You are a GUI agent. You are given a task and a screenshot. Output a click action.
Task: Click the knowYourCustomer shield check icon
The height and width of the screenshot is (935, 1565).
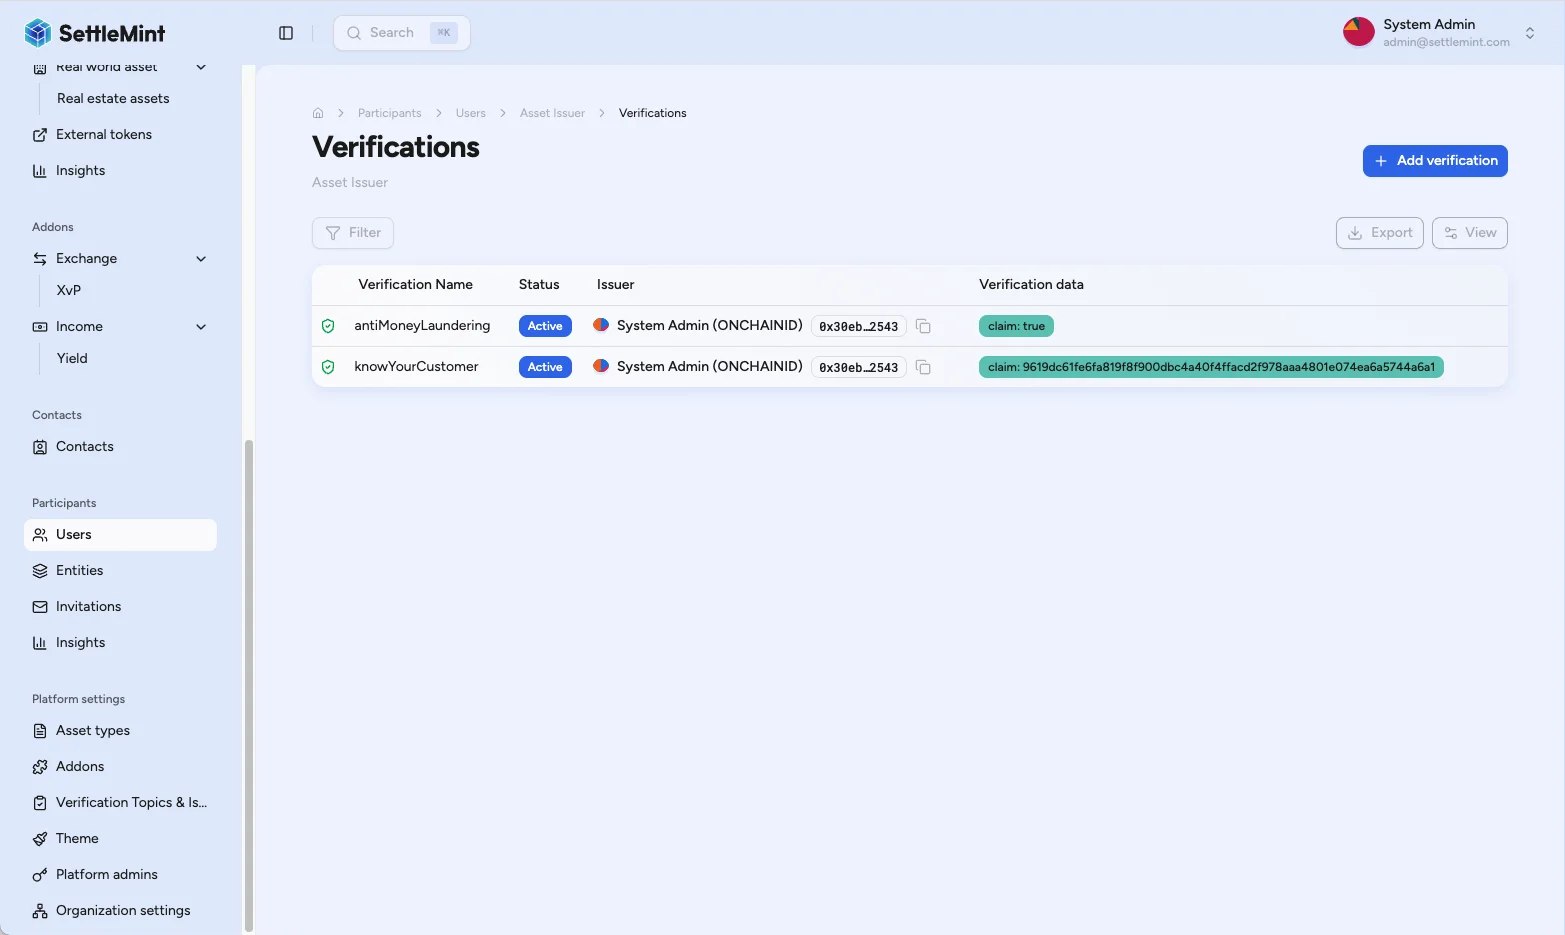point(328,367)
